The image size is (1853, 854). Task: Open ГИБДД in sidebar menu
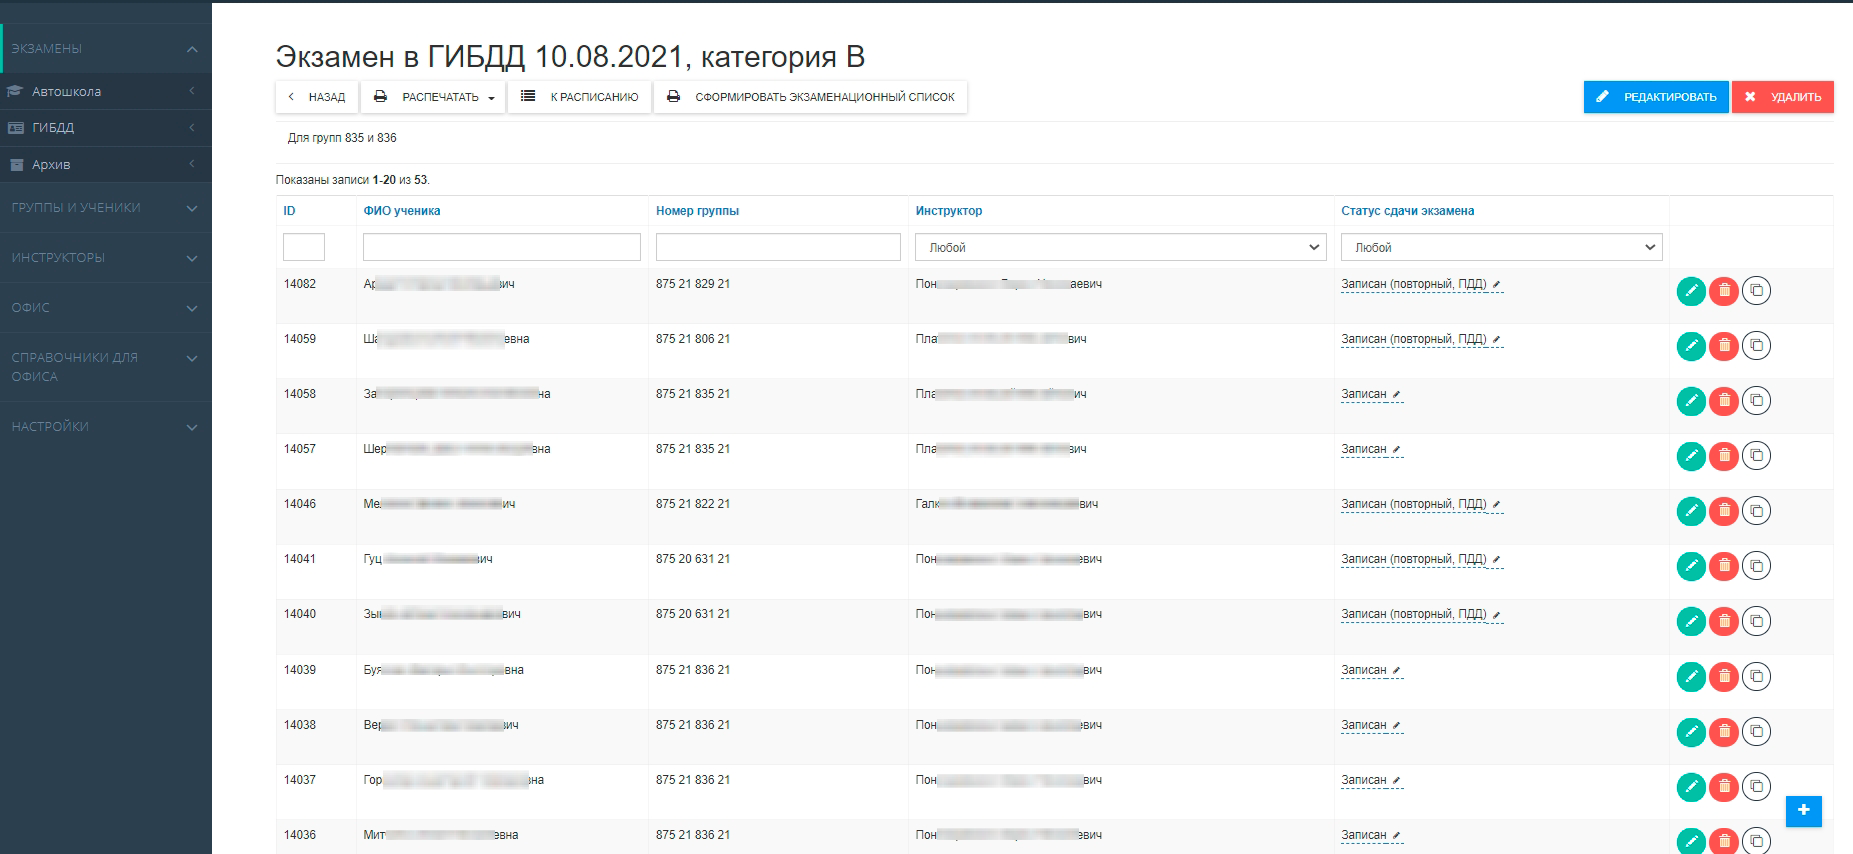click(105, 128)
